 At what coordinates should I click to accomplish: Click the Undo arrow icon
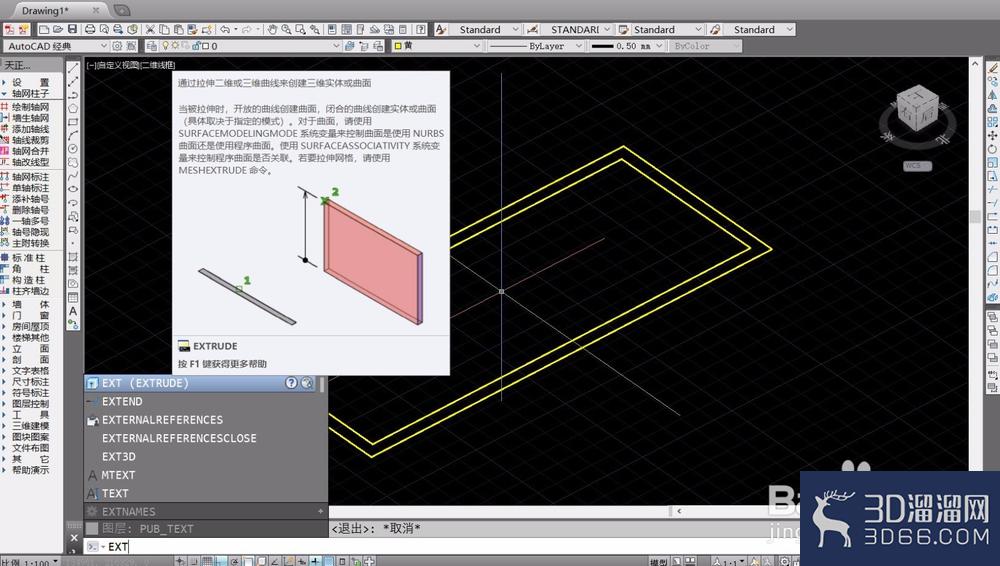click(225, 29)
